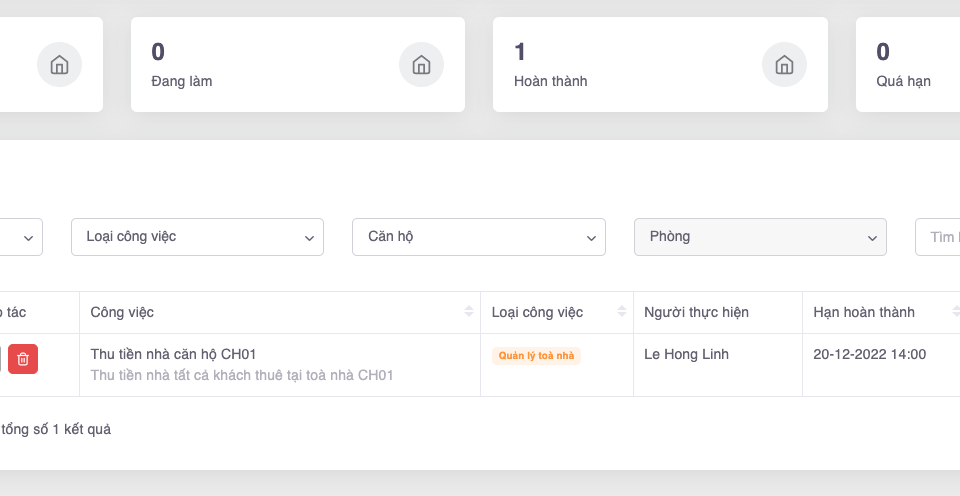Click sort arrows in Loại công việc column
The image size is (960, 496).
tap(622, 312)
